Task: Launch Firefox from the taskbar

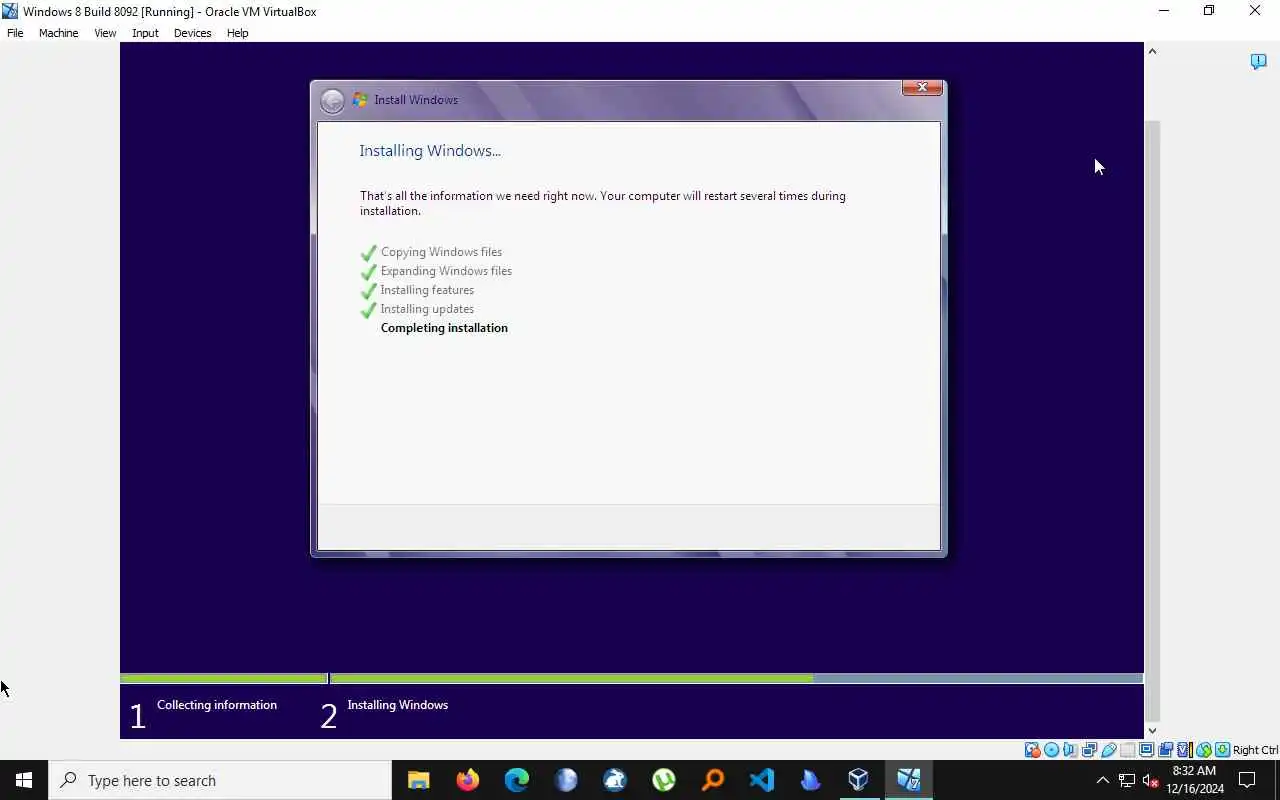Action: (467, 780)
